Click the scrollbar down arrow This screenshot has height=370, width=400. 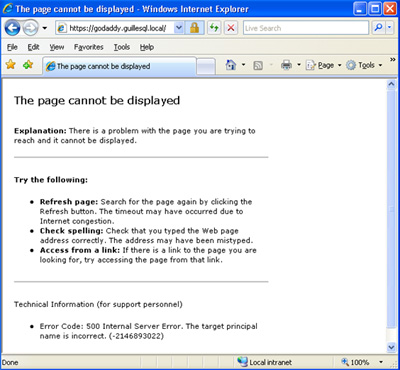[391, 347]
